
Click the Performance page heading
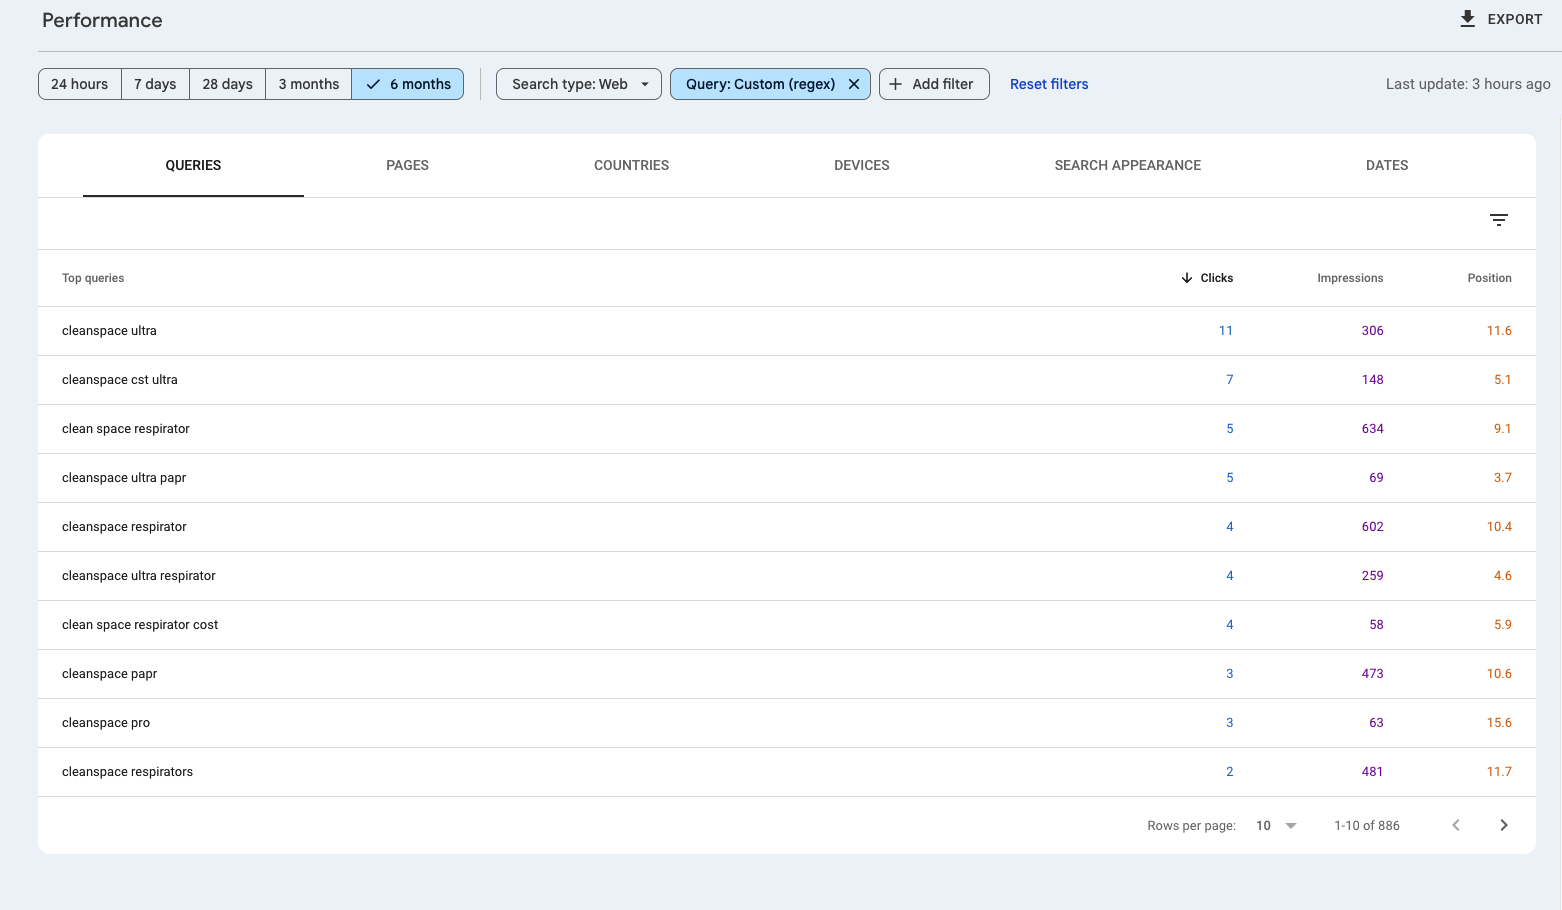[x=102, y=20]
